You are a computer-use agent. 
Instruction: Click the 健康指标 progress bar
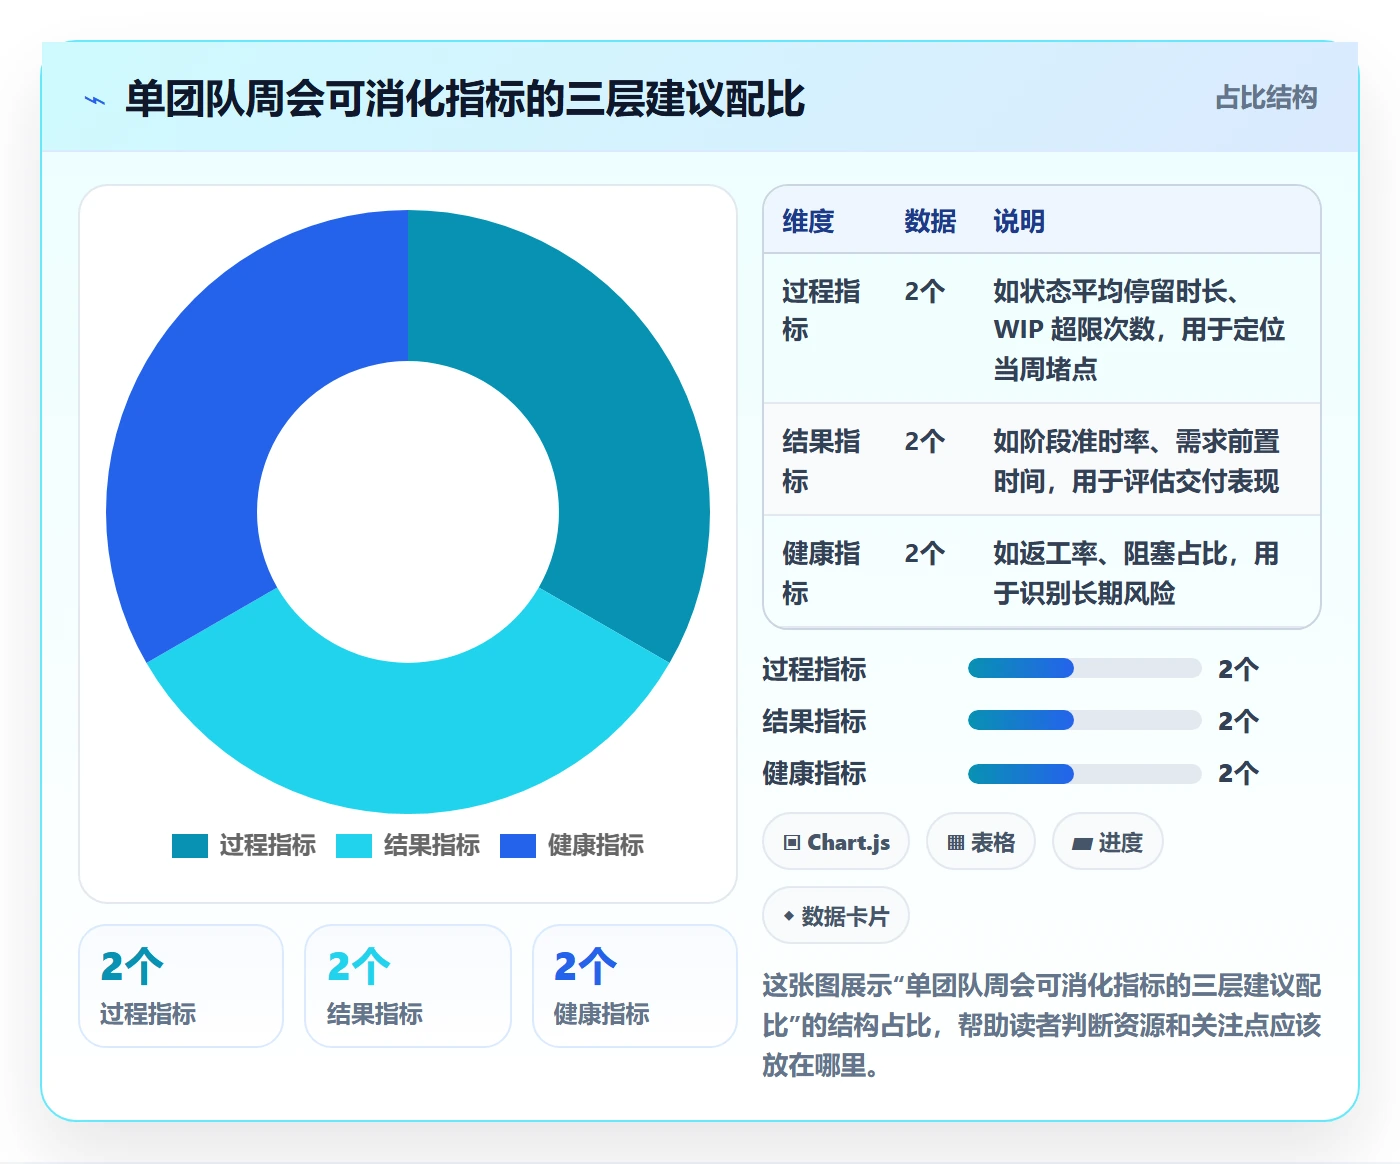coord(1084,773)
